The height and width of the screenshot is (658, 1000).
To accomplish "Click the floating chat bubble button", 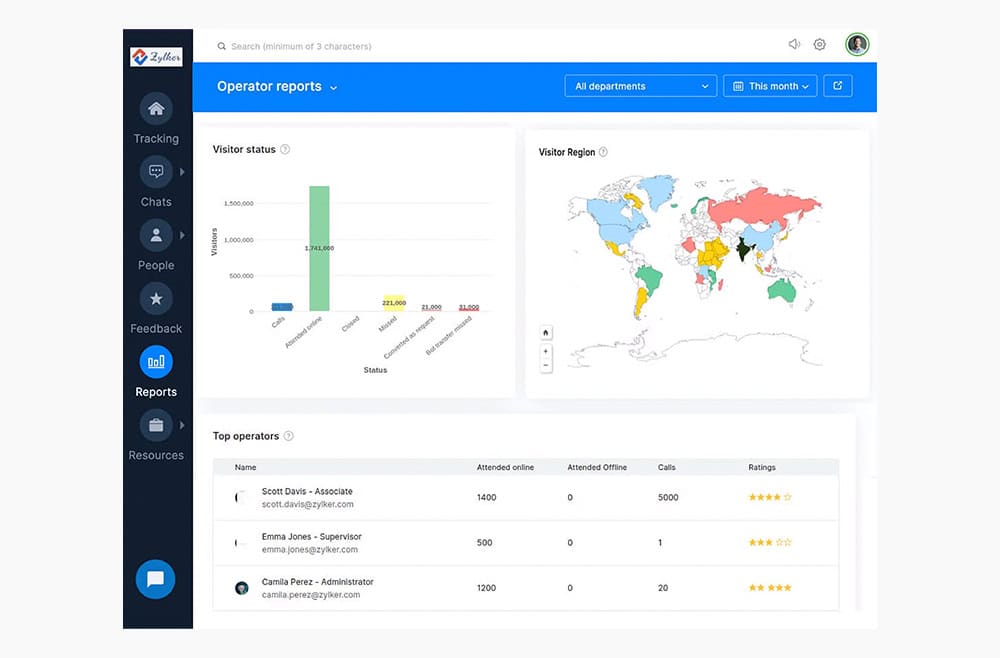I will (155, 579).
